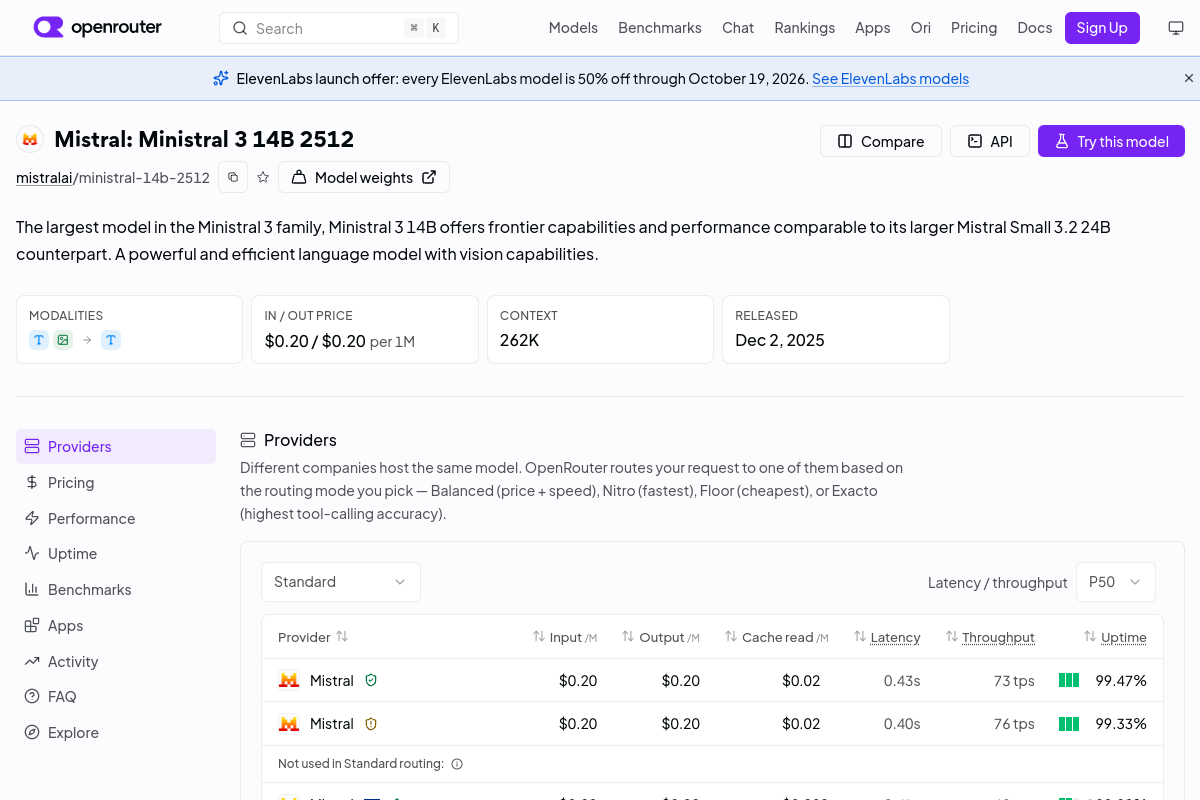
Task: Dismiss the ElevenLabs launch offer banner
Action: click(x=1189, y=78)
